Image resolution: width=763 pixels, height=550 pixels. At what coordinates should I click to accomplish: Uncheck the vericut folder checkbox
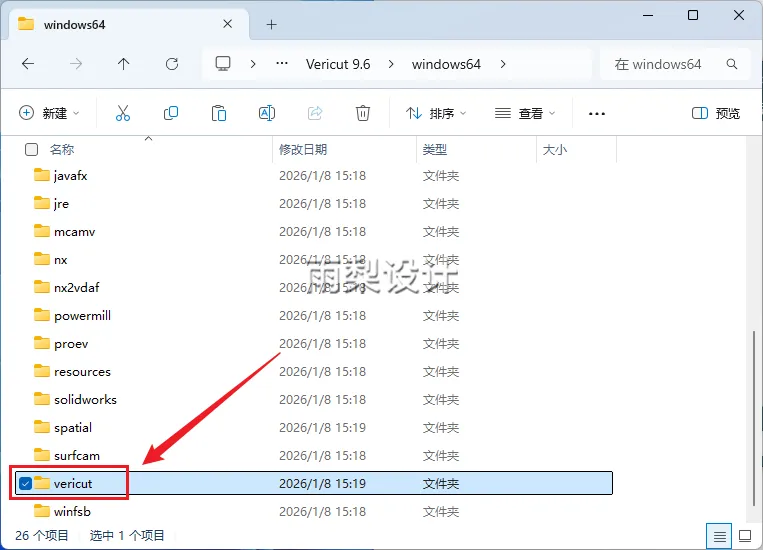pos(25,483)
